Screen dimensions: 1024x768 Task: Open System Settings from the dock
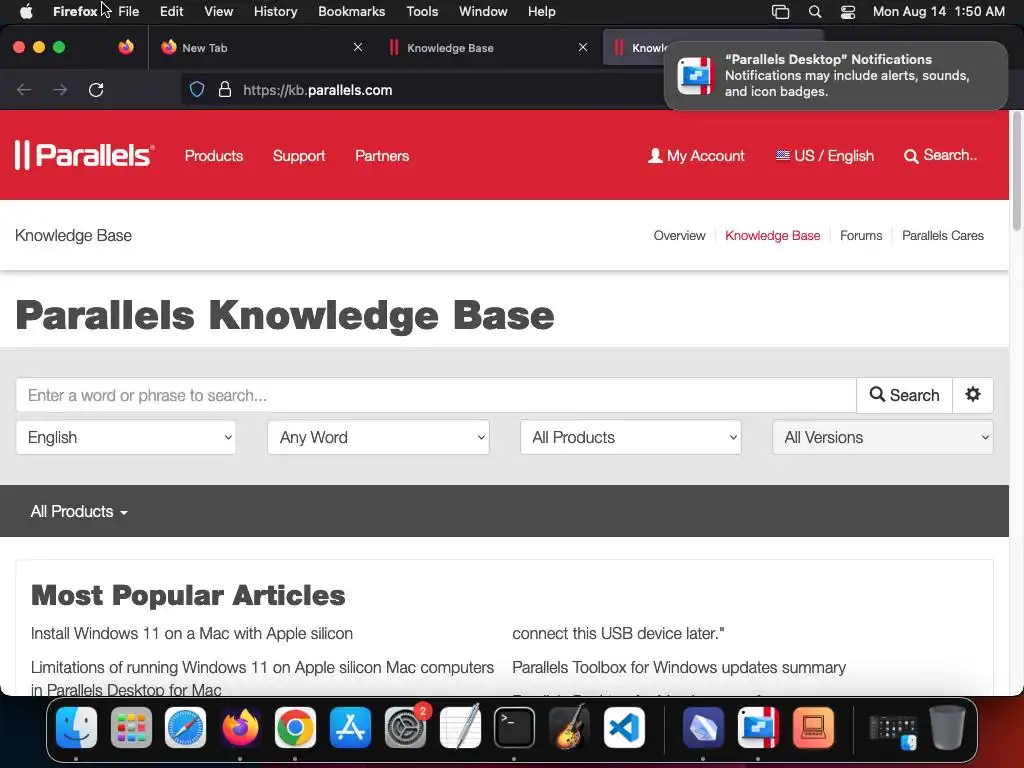click(405, 728)
